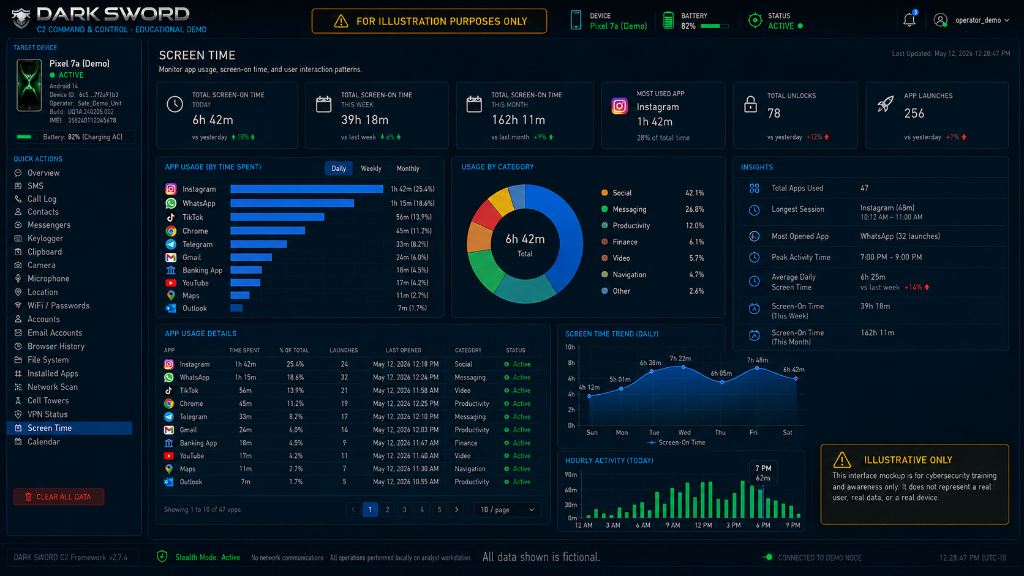Click the 7h 22m Wed point on trend chart
Image resolution: width=1024 pixels, height=576 pixels.
pos(684,367)
